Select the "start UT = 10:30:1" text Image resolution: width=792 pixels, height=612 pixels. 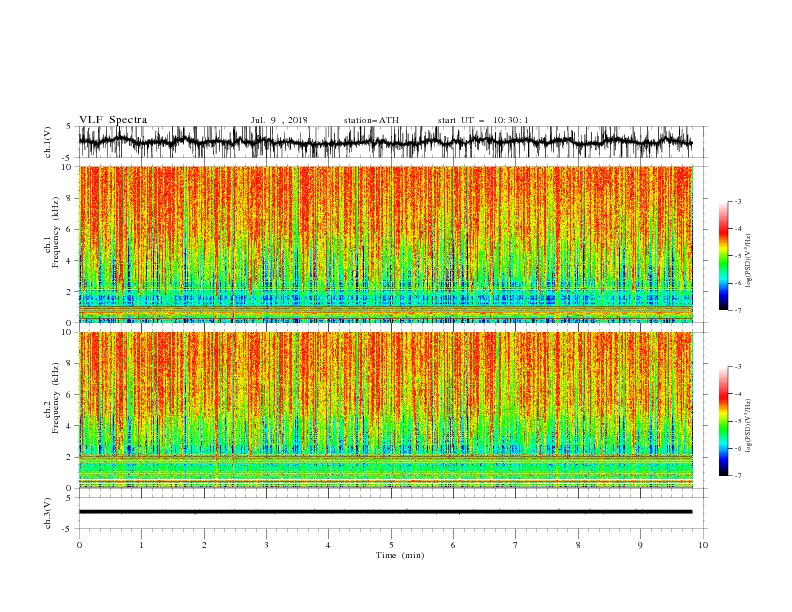[483, 120]
